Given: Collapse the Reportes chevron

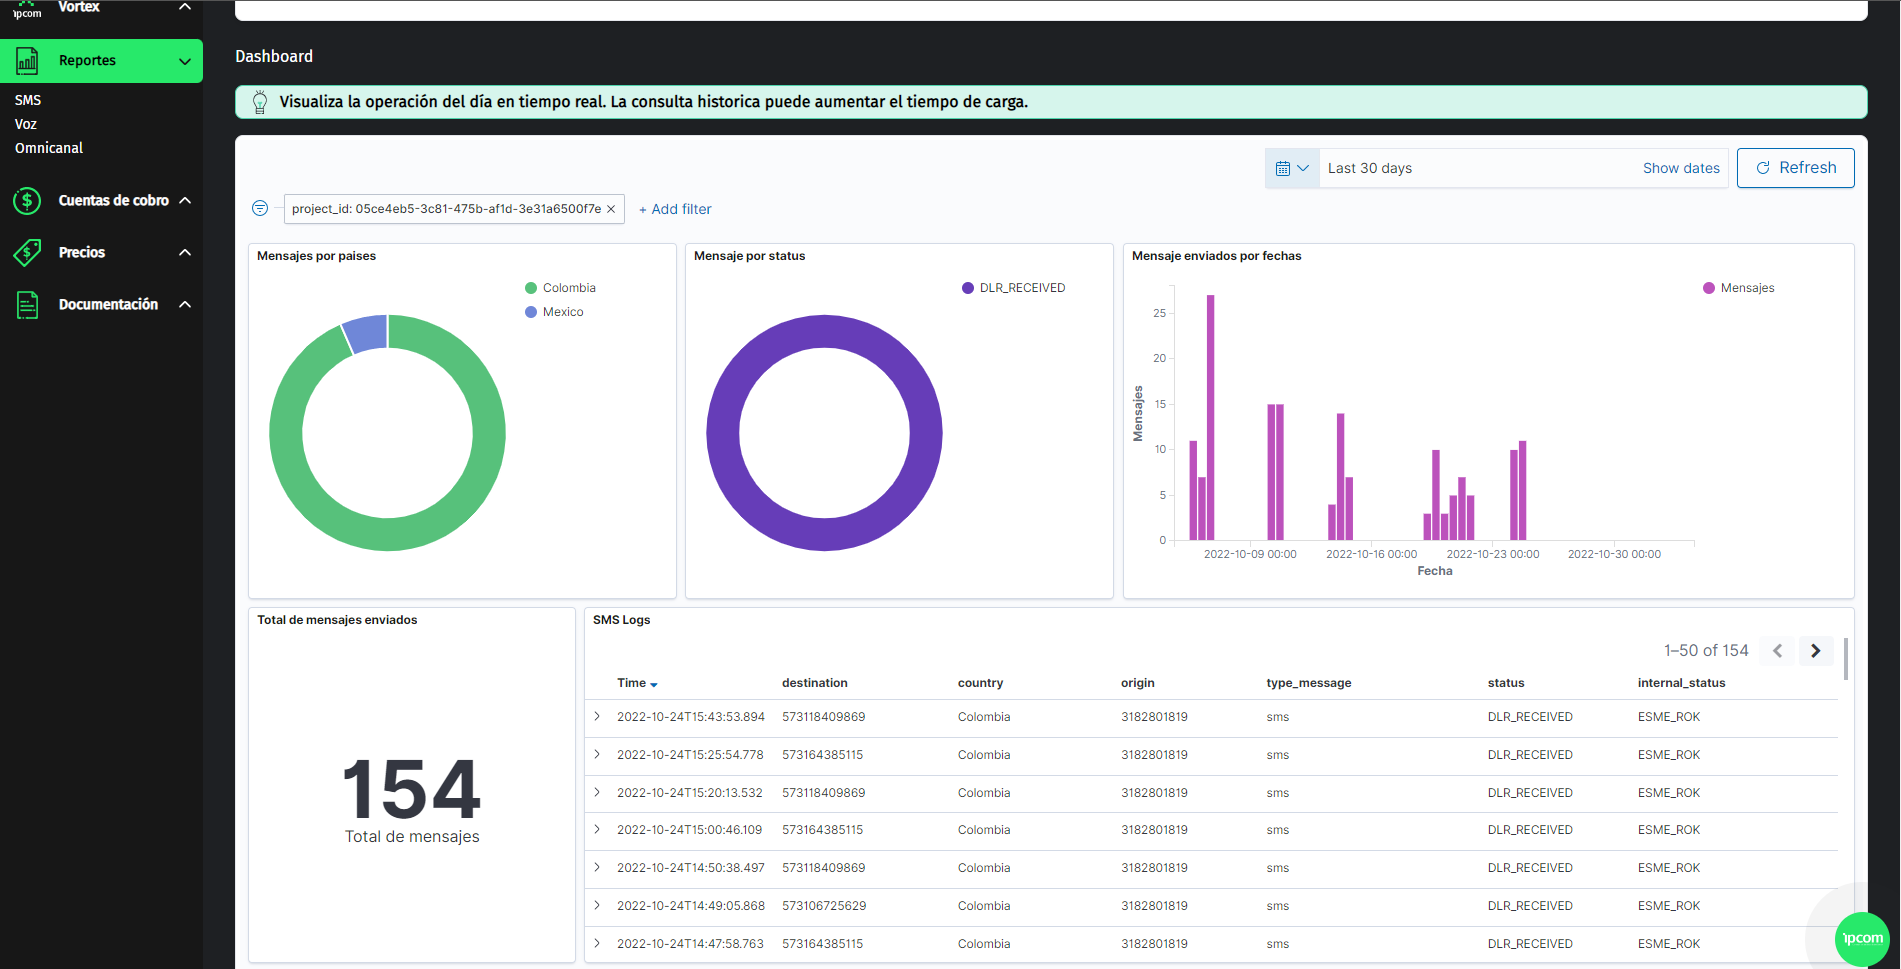Looking at the screenshot, I should click(x=185, y=61).
